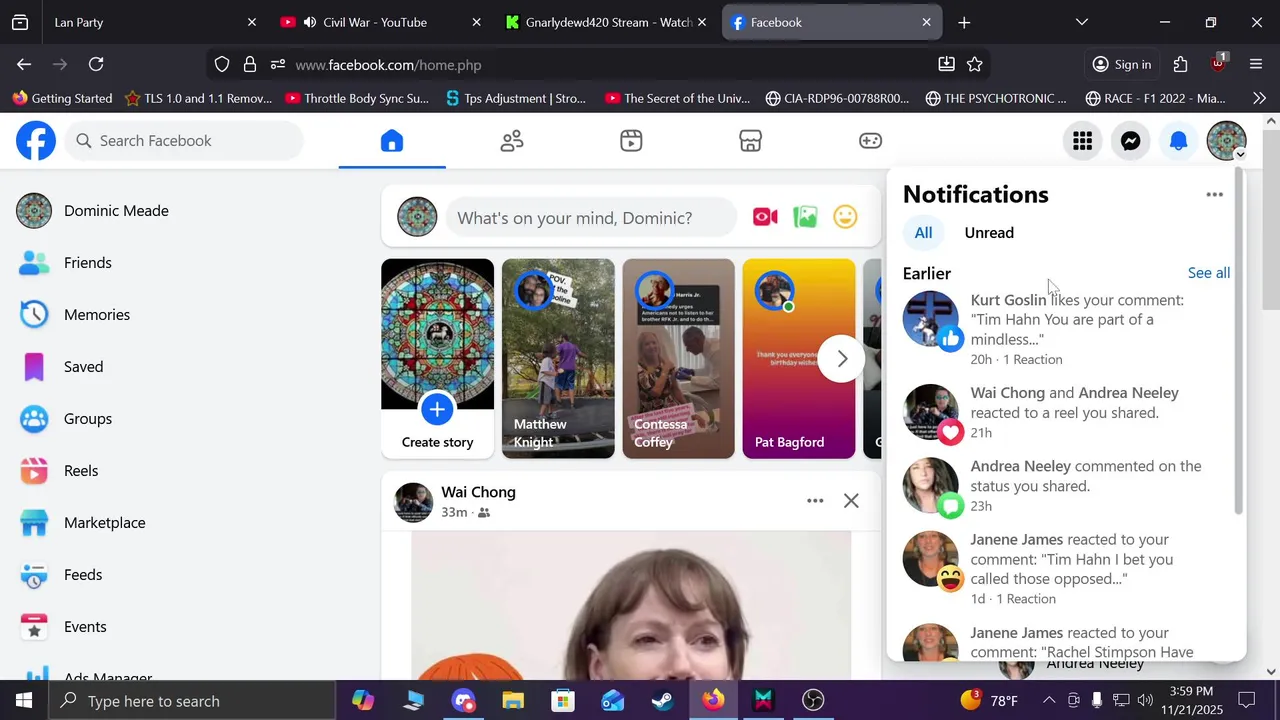The height and width of the screenshot is (720, 1280).
Task: Click See all notifications link
Action: (x=1209, y=273)
